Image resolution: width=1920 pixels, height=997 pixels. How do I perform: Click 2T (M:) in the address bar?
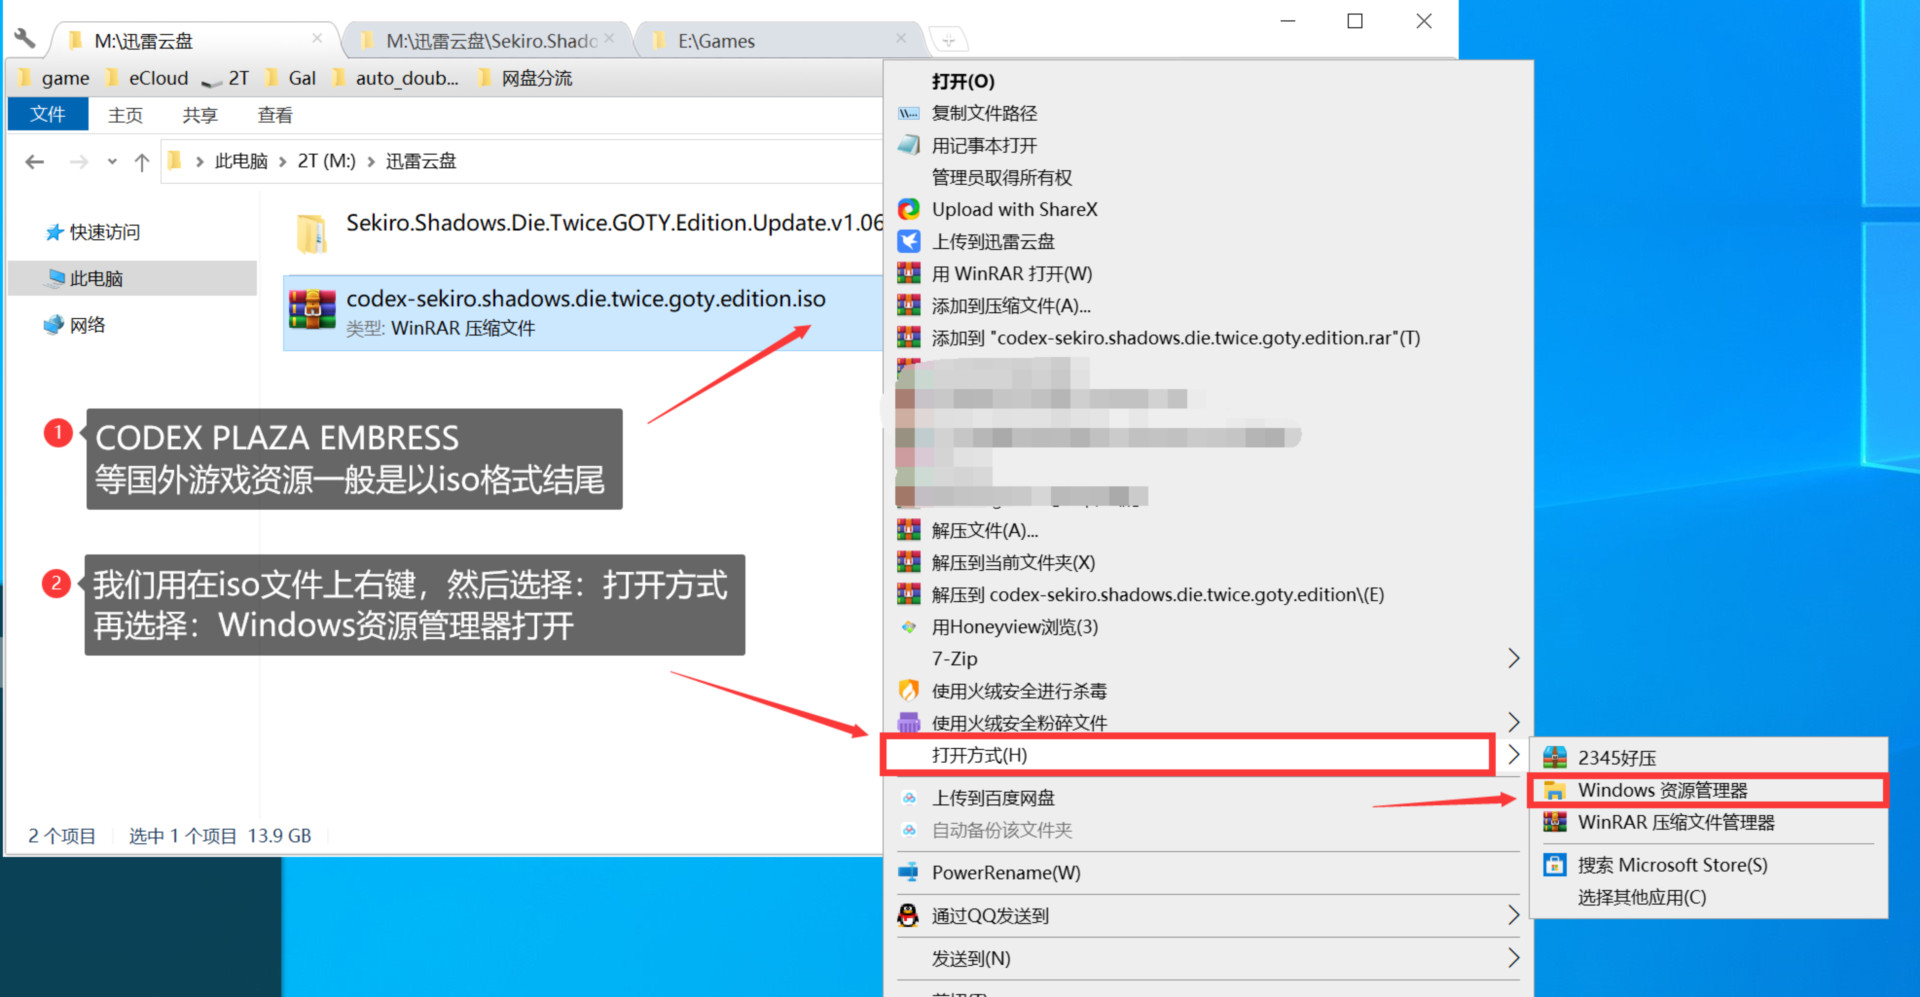[x=326, y=161]
